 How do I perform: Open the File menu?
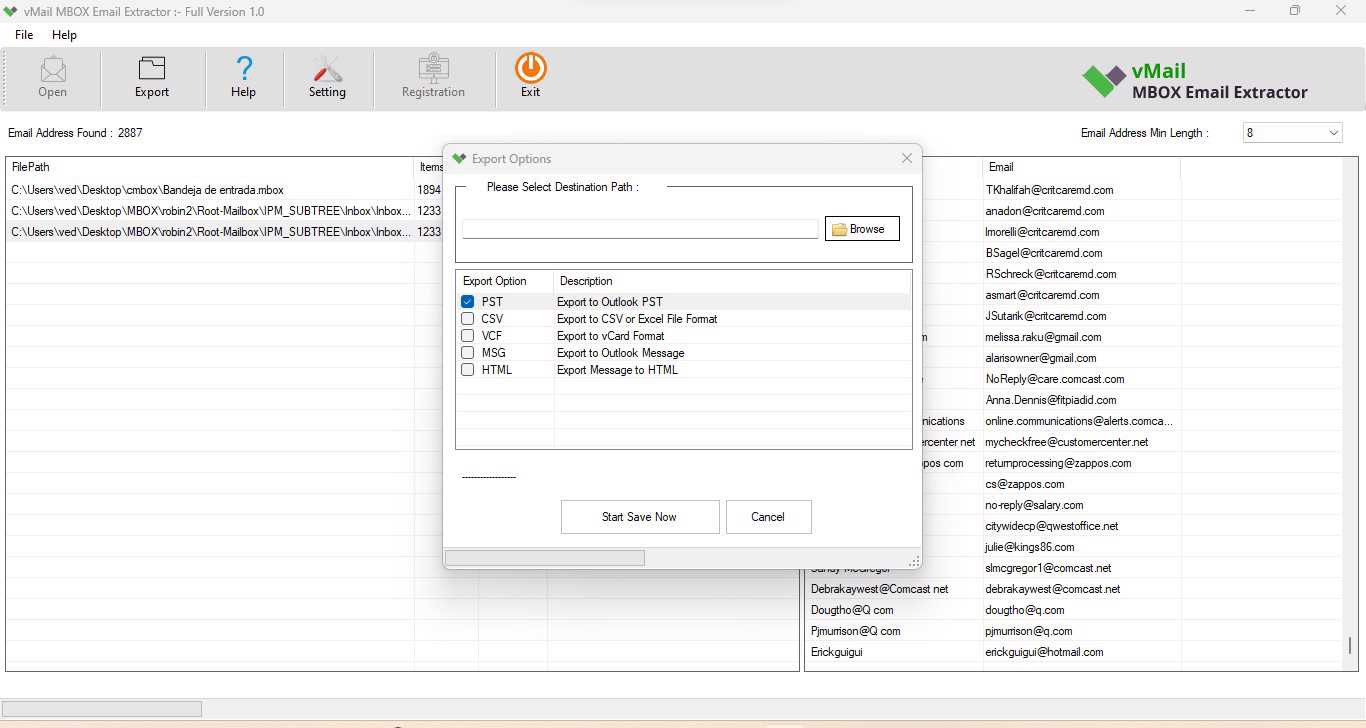(24, 35)
